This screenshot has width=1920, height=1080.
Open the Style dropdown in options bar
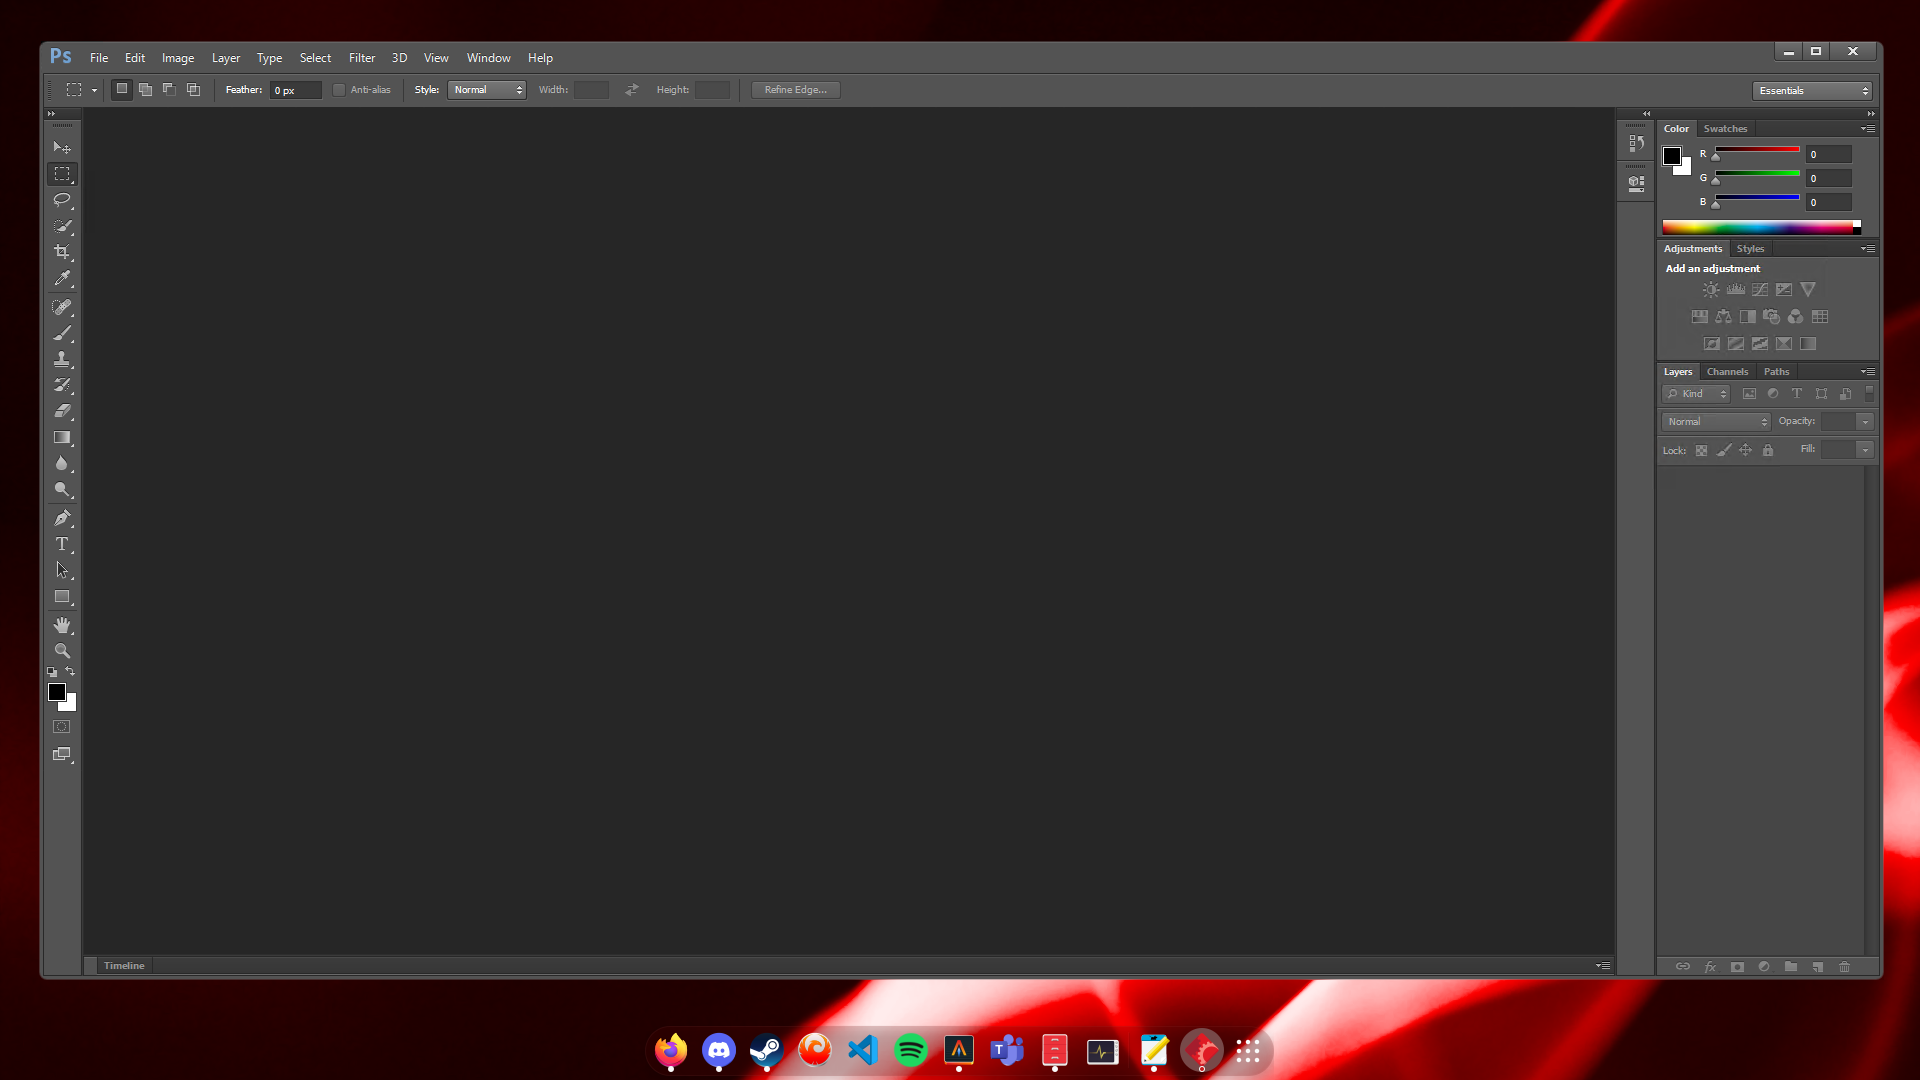point(487,89)
